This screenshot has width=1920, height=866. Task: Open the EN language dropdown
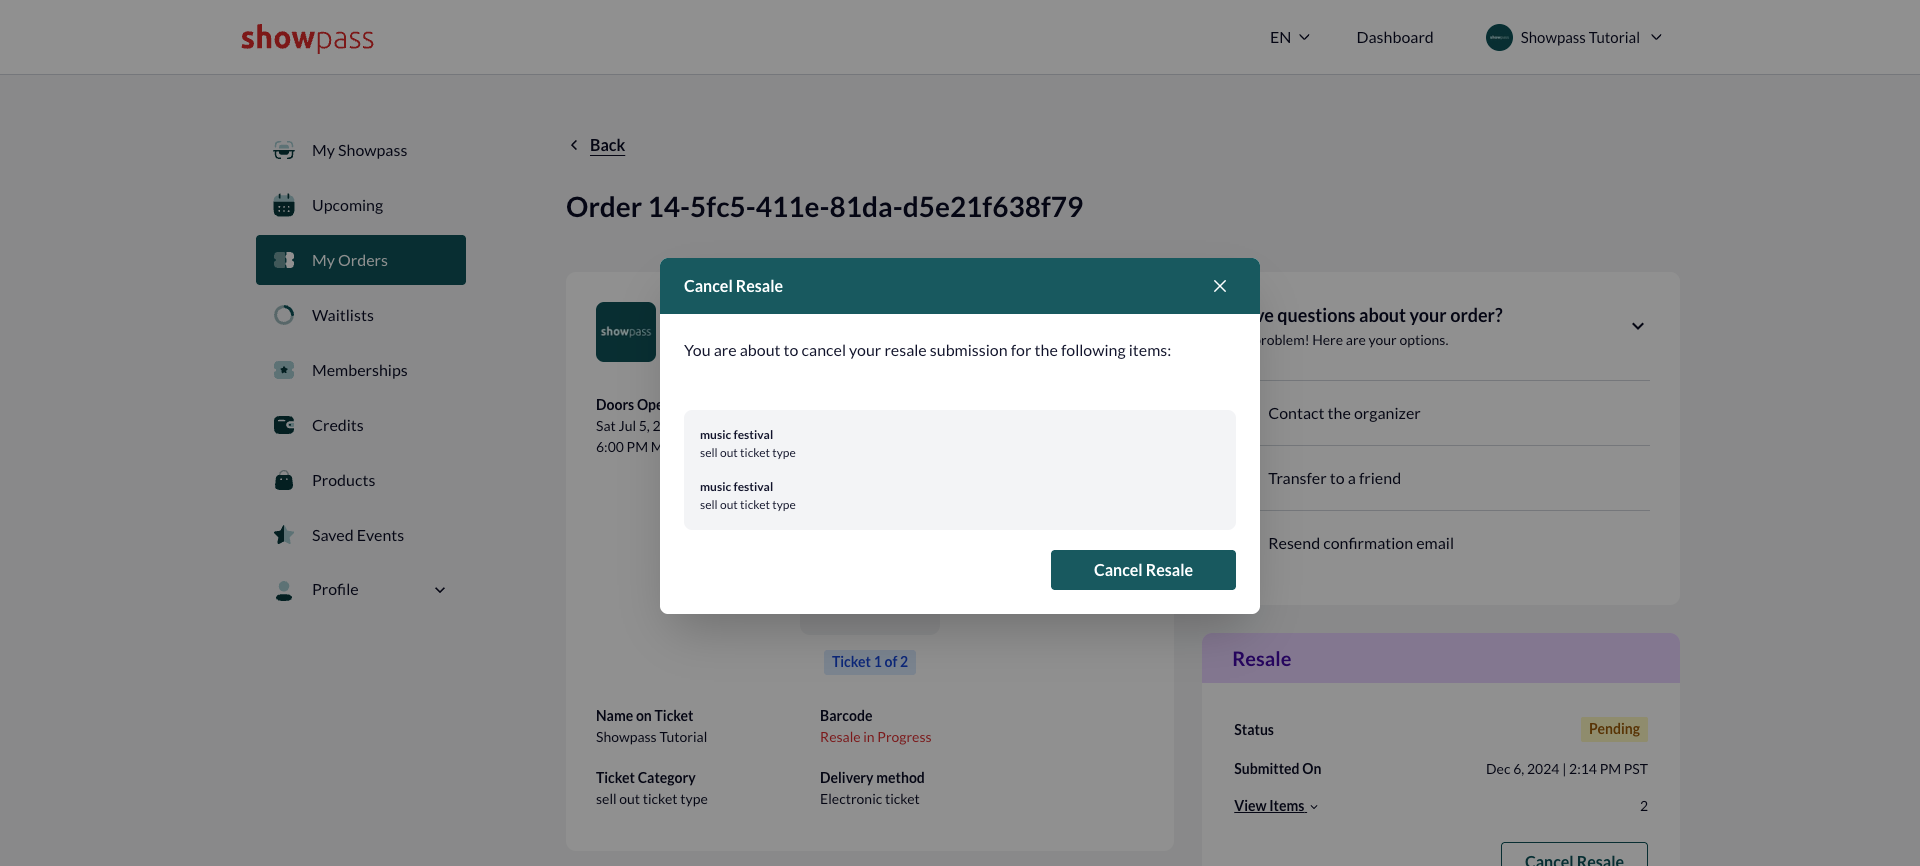1290,37
